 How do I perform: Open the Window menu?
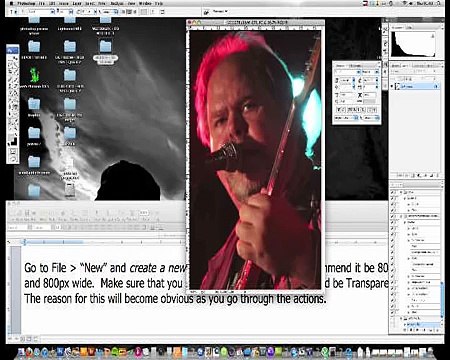point(145,3)
